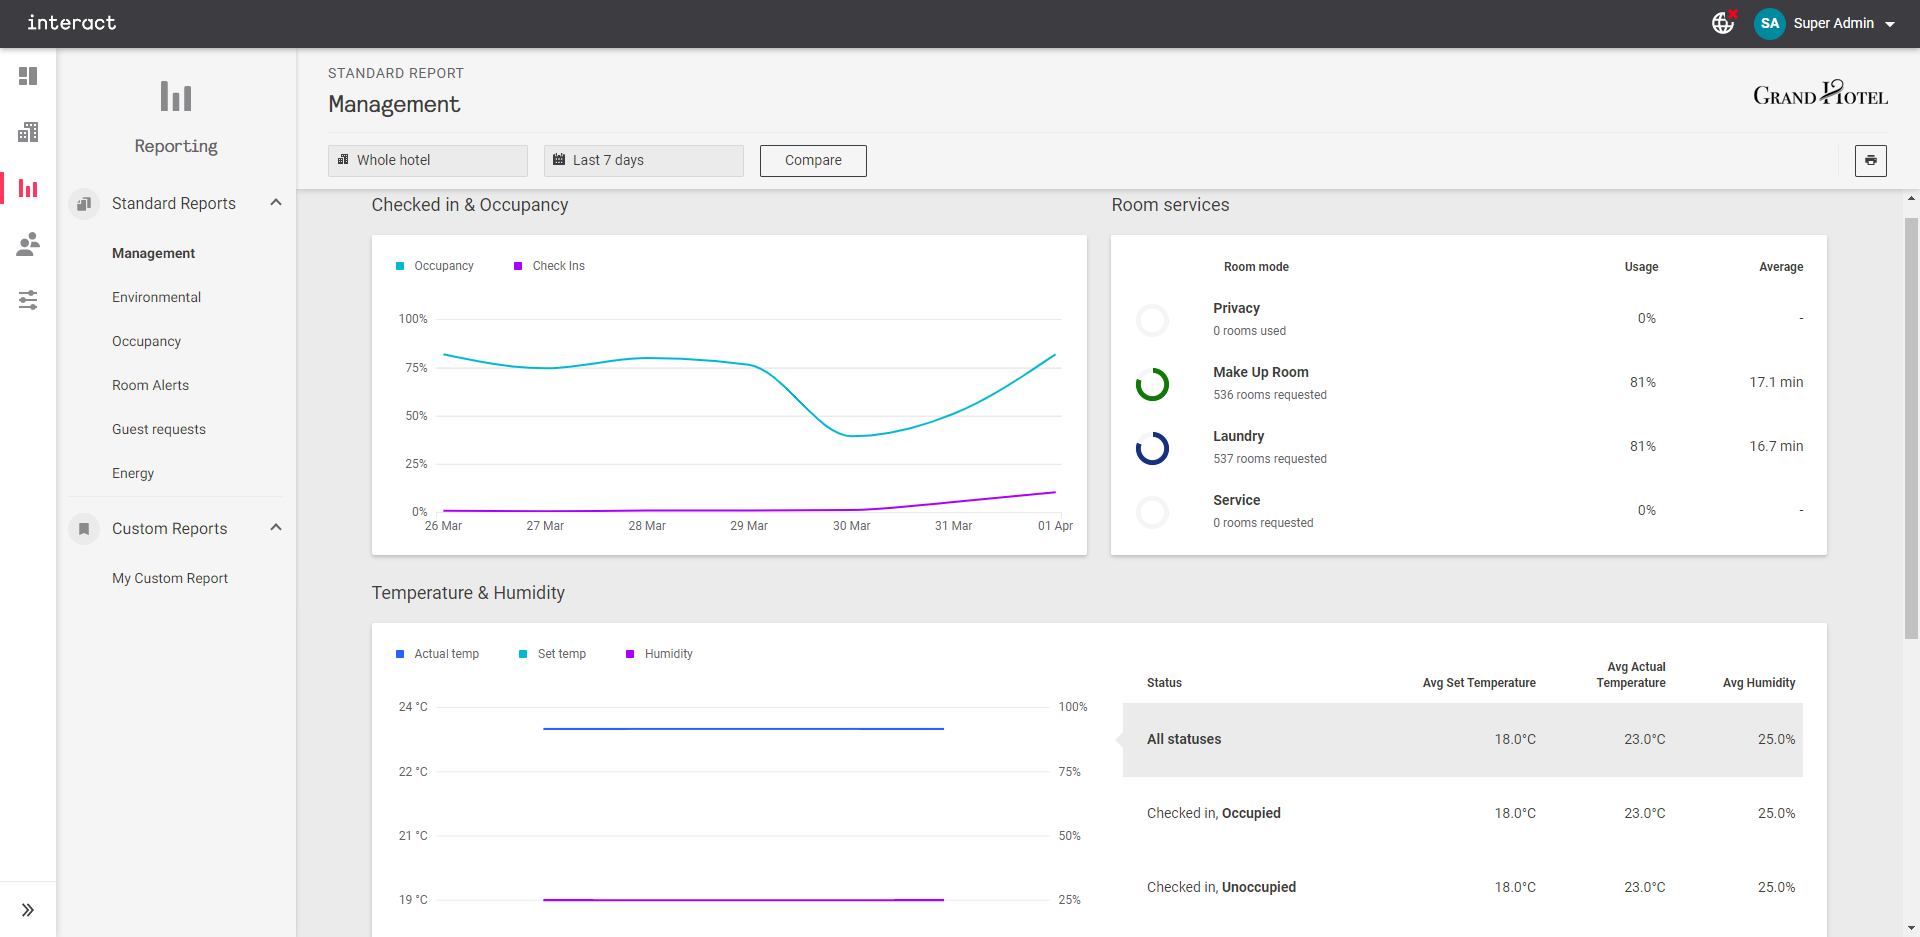This screenshot has height=937, width=1920.
Task: Open the Energy report
Action: (133, 473)
